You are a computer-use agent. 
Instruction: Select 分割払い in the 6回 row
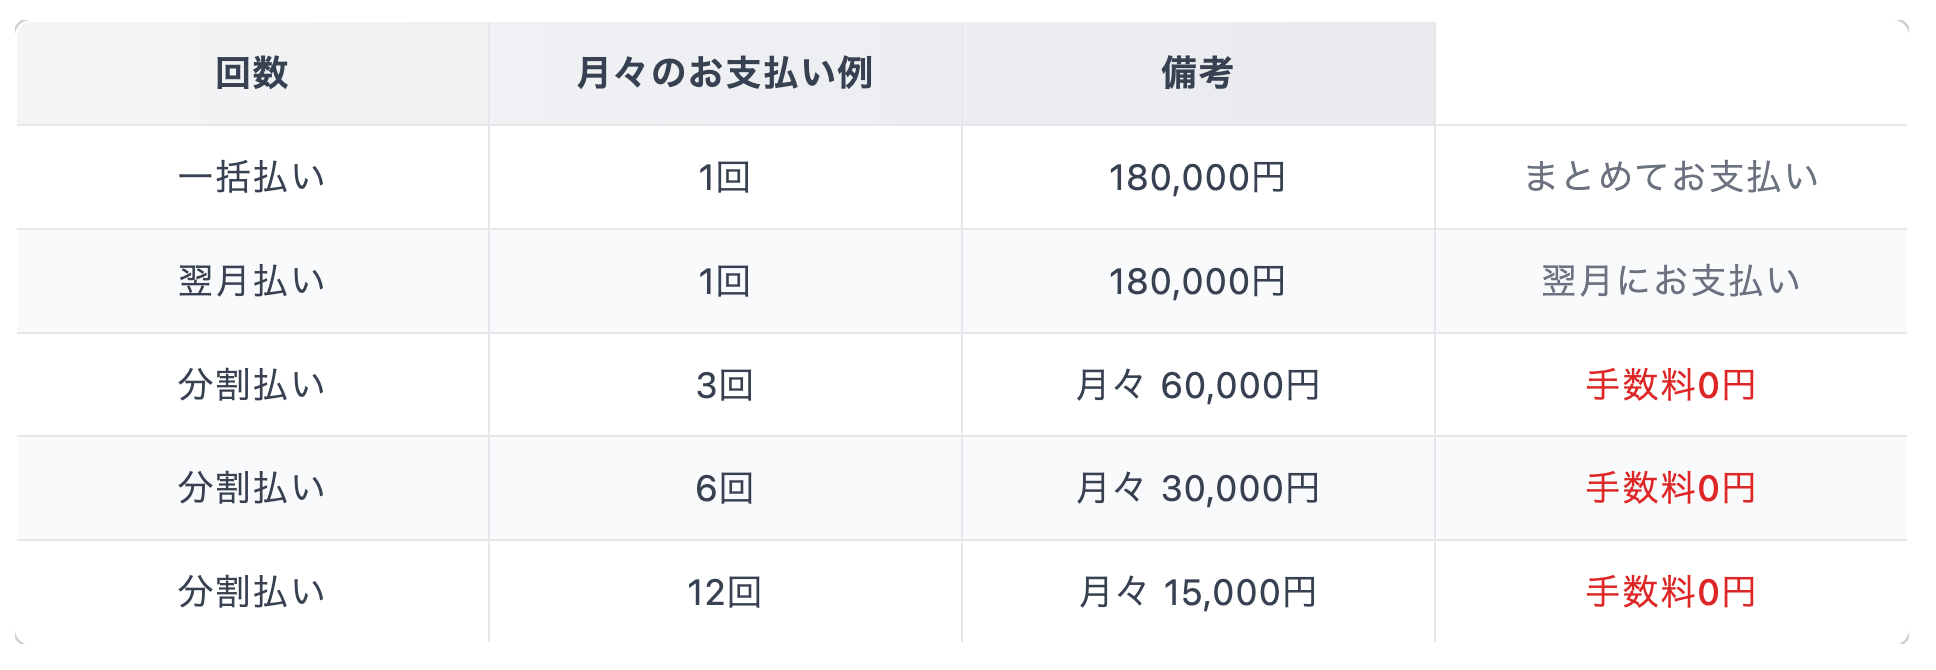point(252,488)
